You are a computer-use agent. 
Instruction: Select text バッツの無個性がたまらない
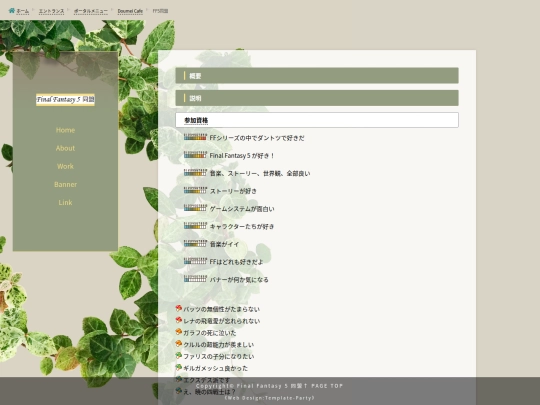[x=221, y=309]
